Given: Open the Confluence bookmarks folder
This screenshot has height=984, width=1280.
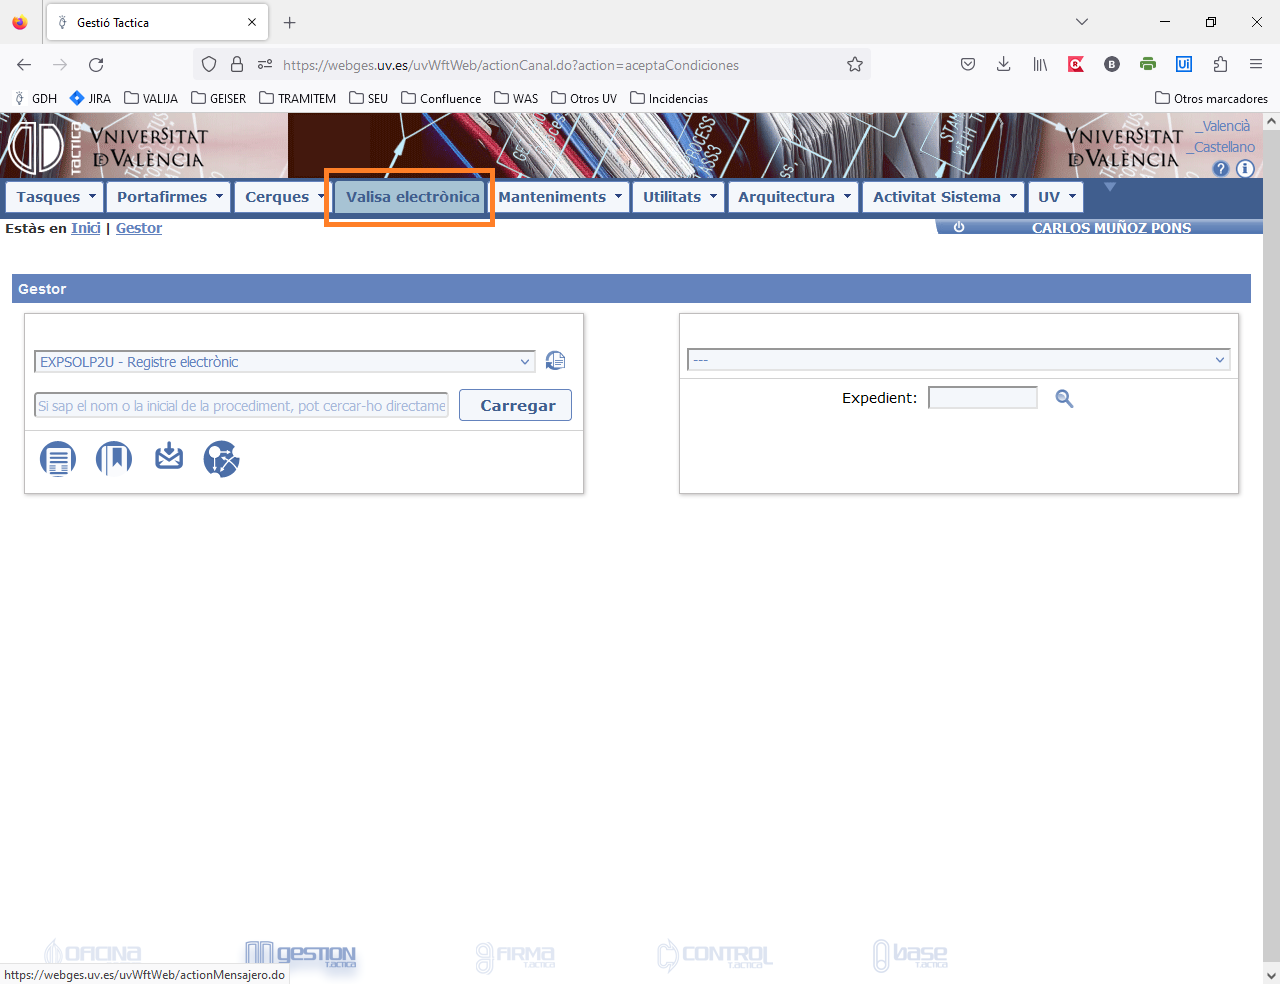Looking at the screenshot, I should point(441,98).
